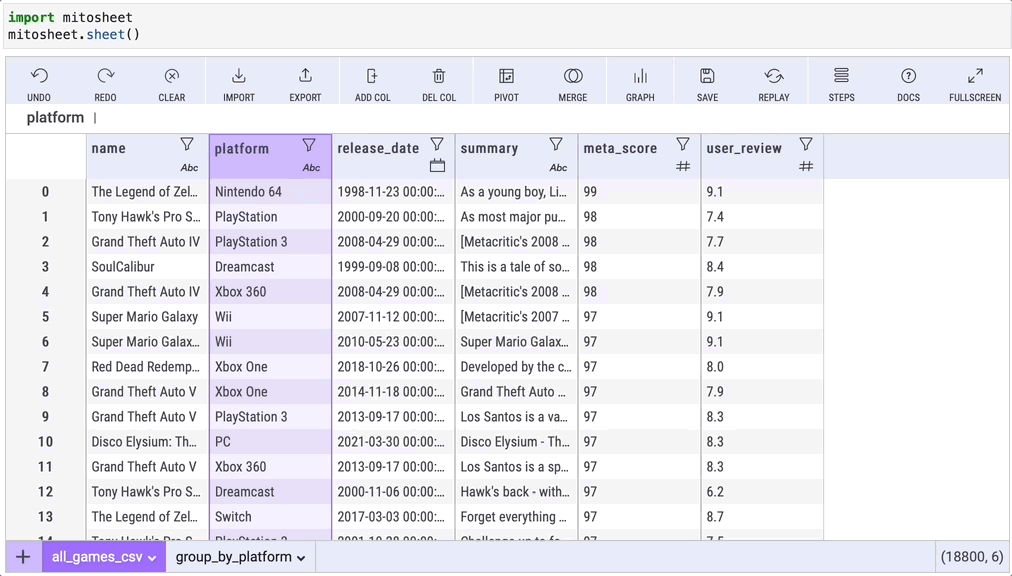1012x576 pixels.
Task: Open filter for the platform column
Action: (309, 146)
